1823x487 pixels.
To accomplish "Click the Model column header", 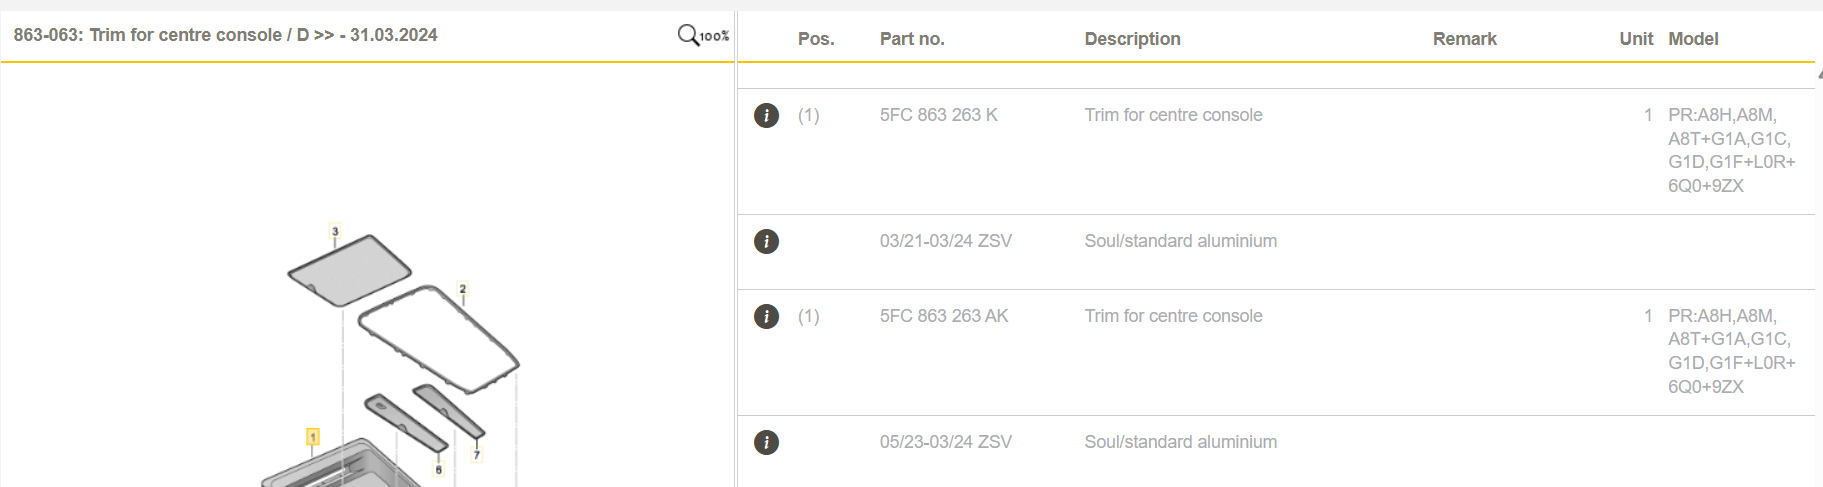I will click(1693, 39).
